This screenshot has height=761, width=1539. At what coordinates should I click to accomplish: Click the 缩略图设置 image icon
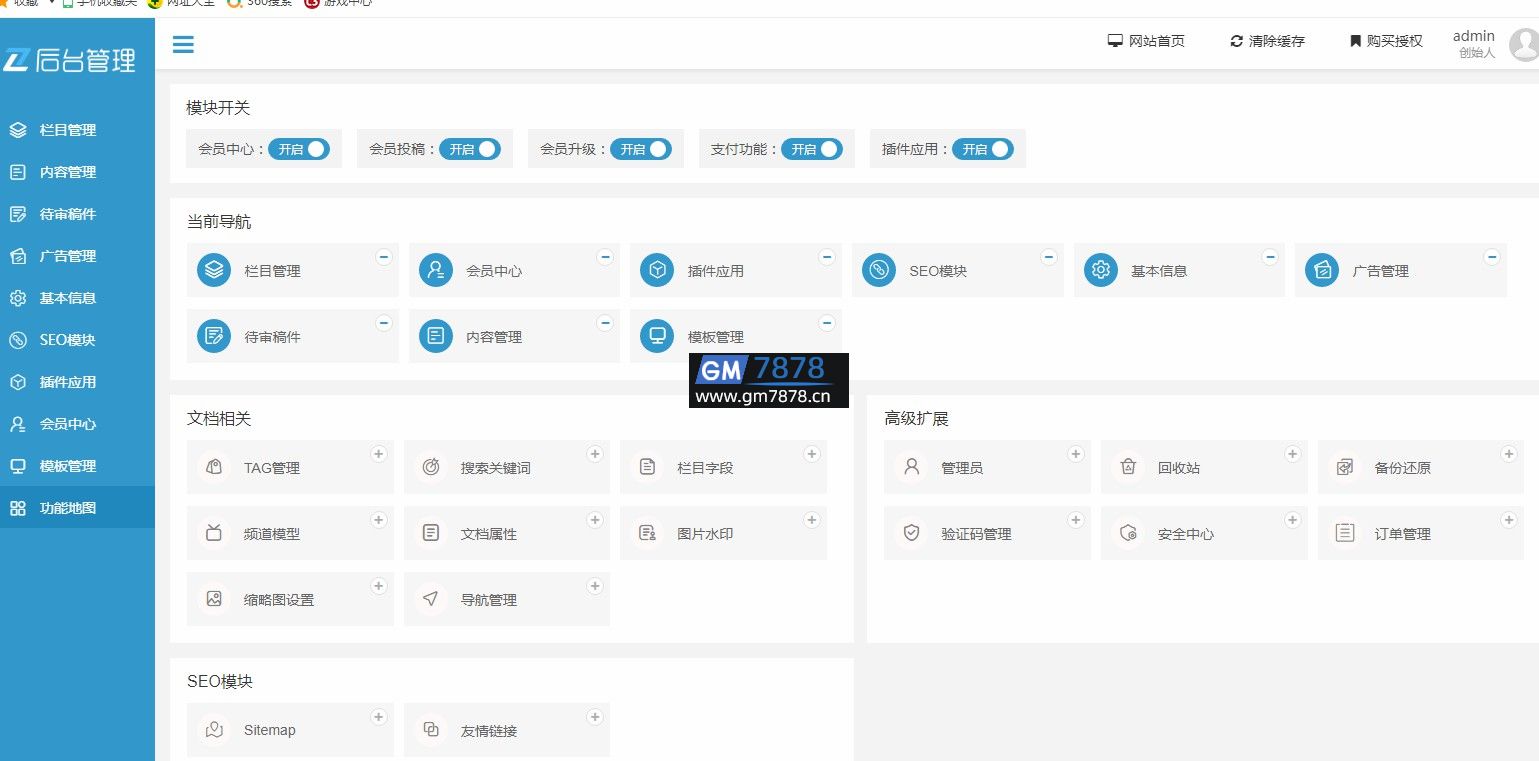point(214,599)
